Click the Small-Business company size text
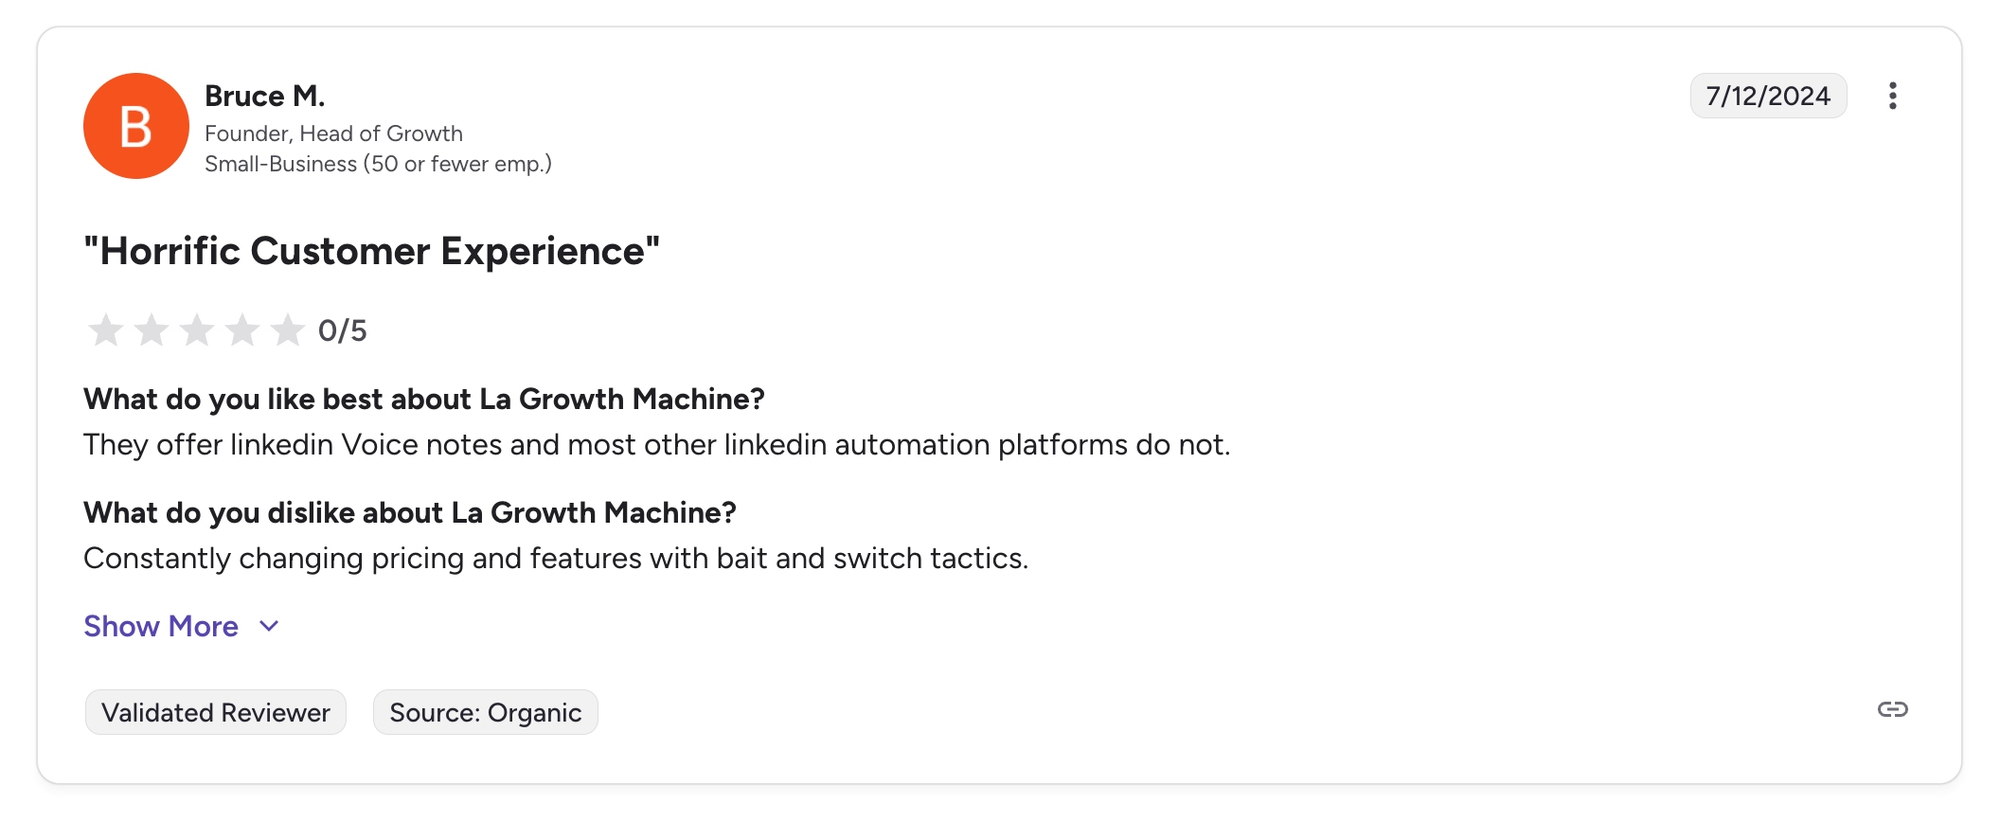The height and width of the screenshot is (820, 2000). coord(377,164)
